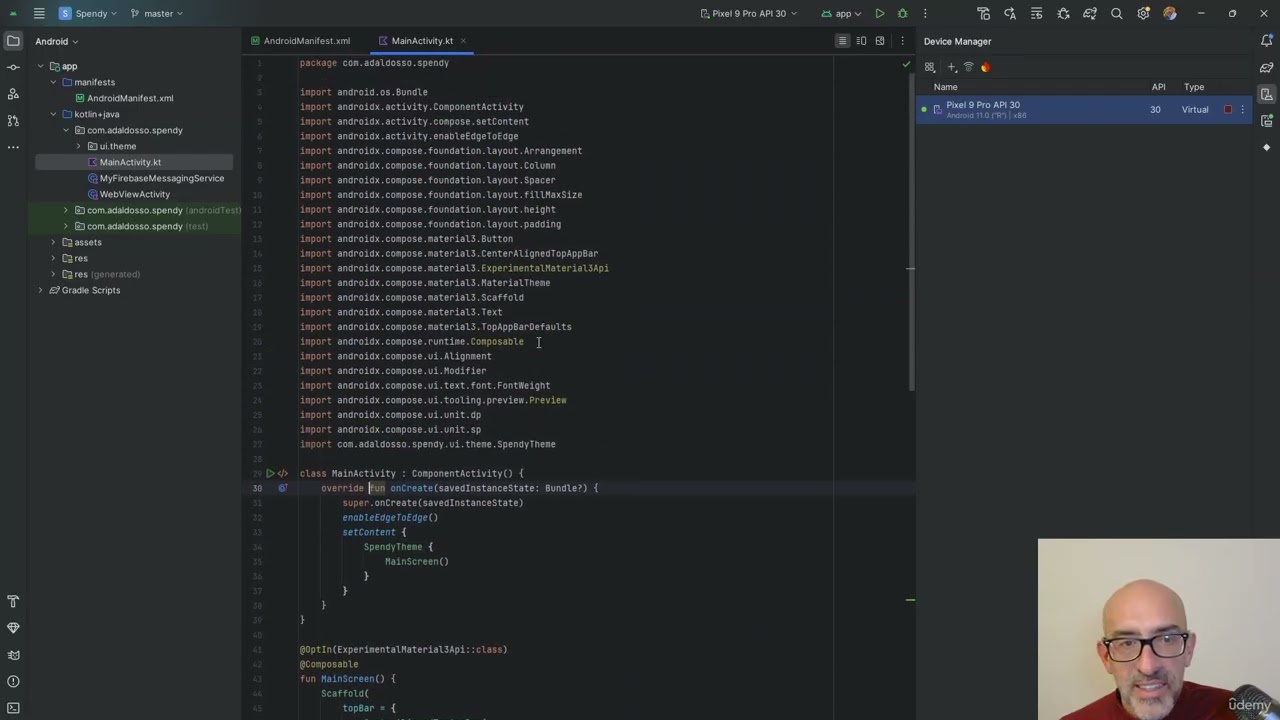Switch editor to Design view
Screen dimensions: 1280x720
880,41
